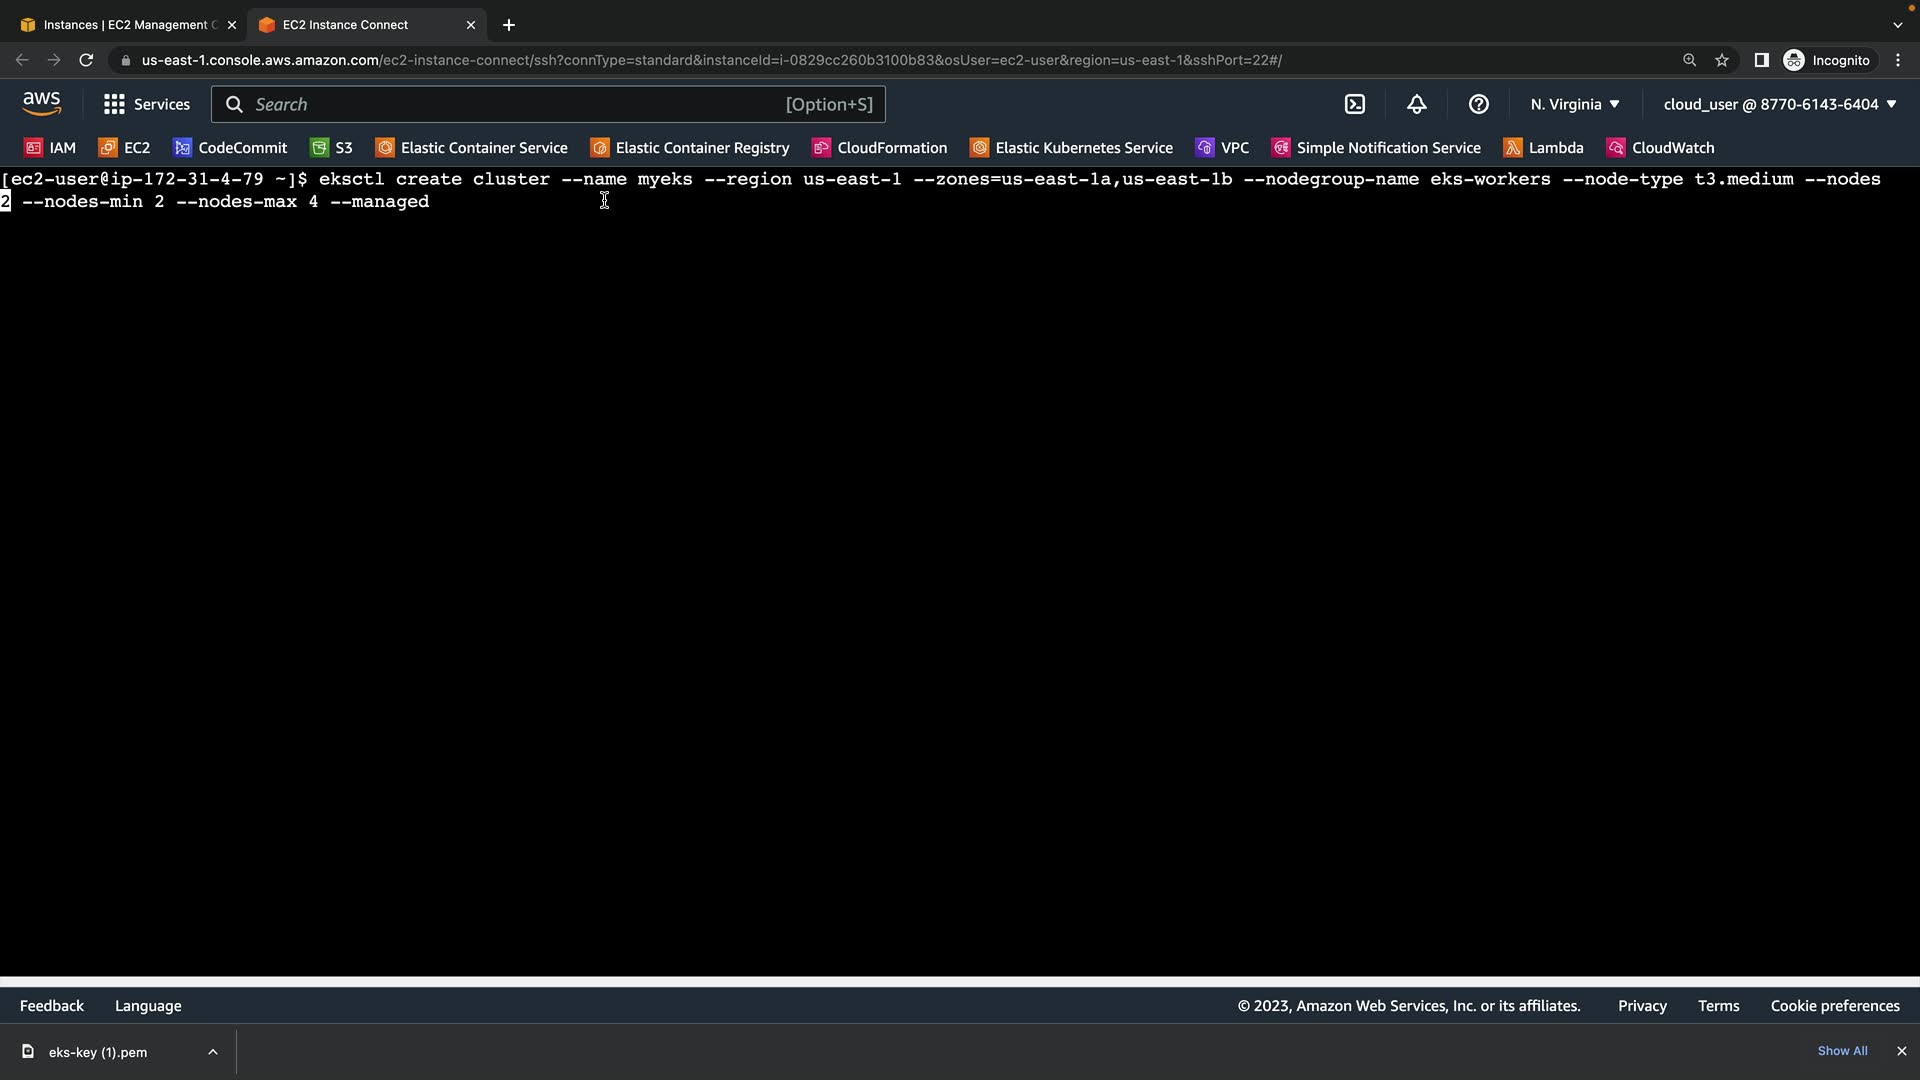This screenshot has height=1080, width=1920.
Task: Expand eks-key (1).pem download options
Action: [x=213, y=1052]
